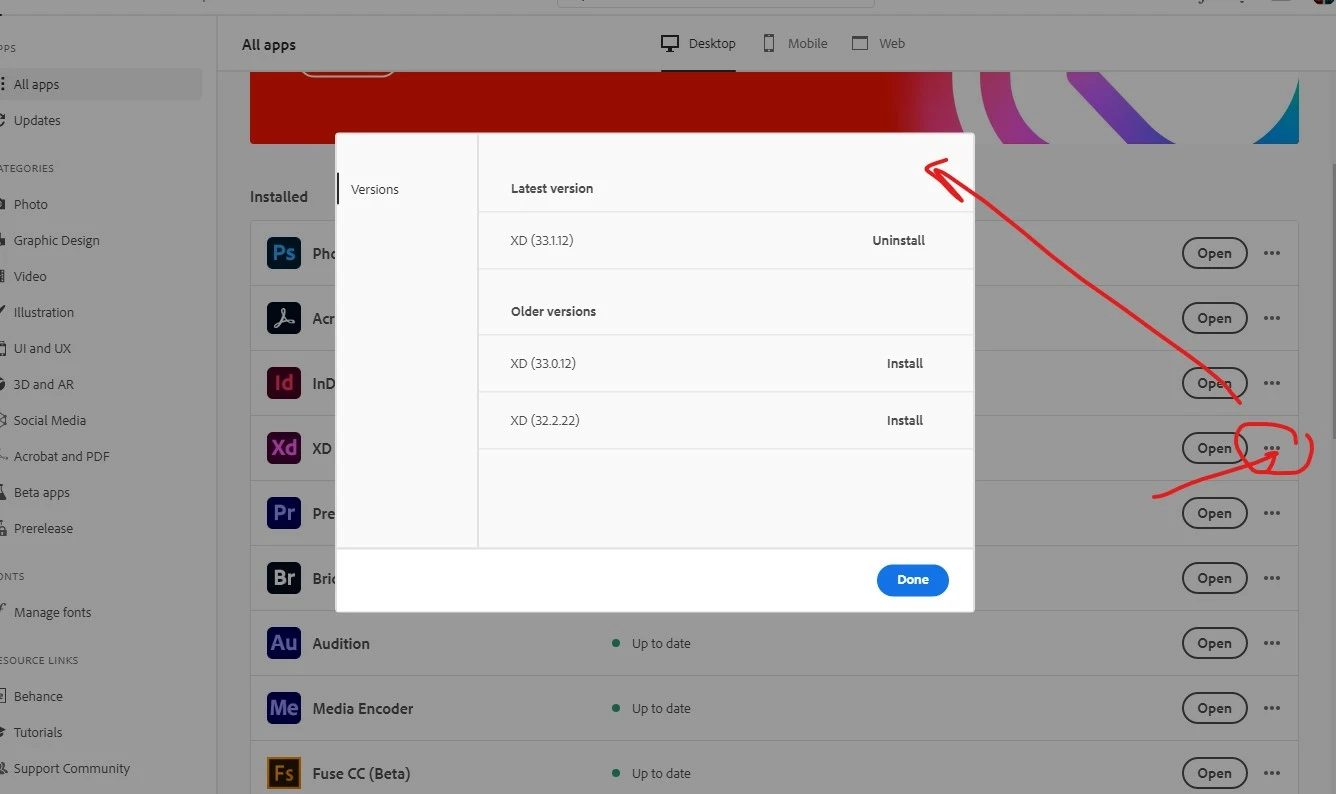Open more options for Acrobat row
Image resolution: width=1336 pixels, height=794 pixels.
(x=1272, y=318)
